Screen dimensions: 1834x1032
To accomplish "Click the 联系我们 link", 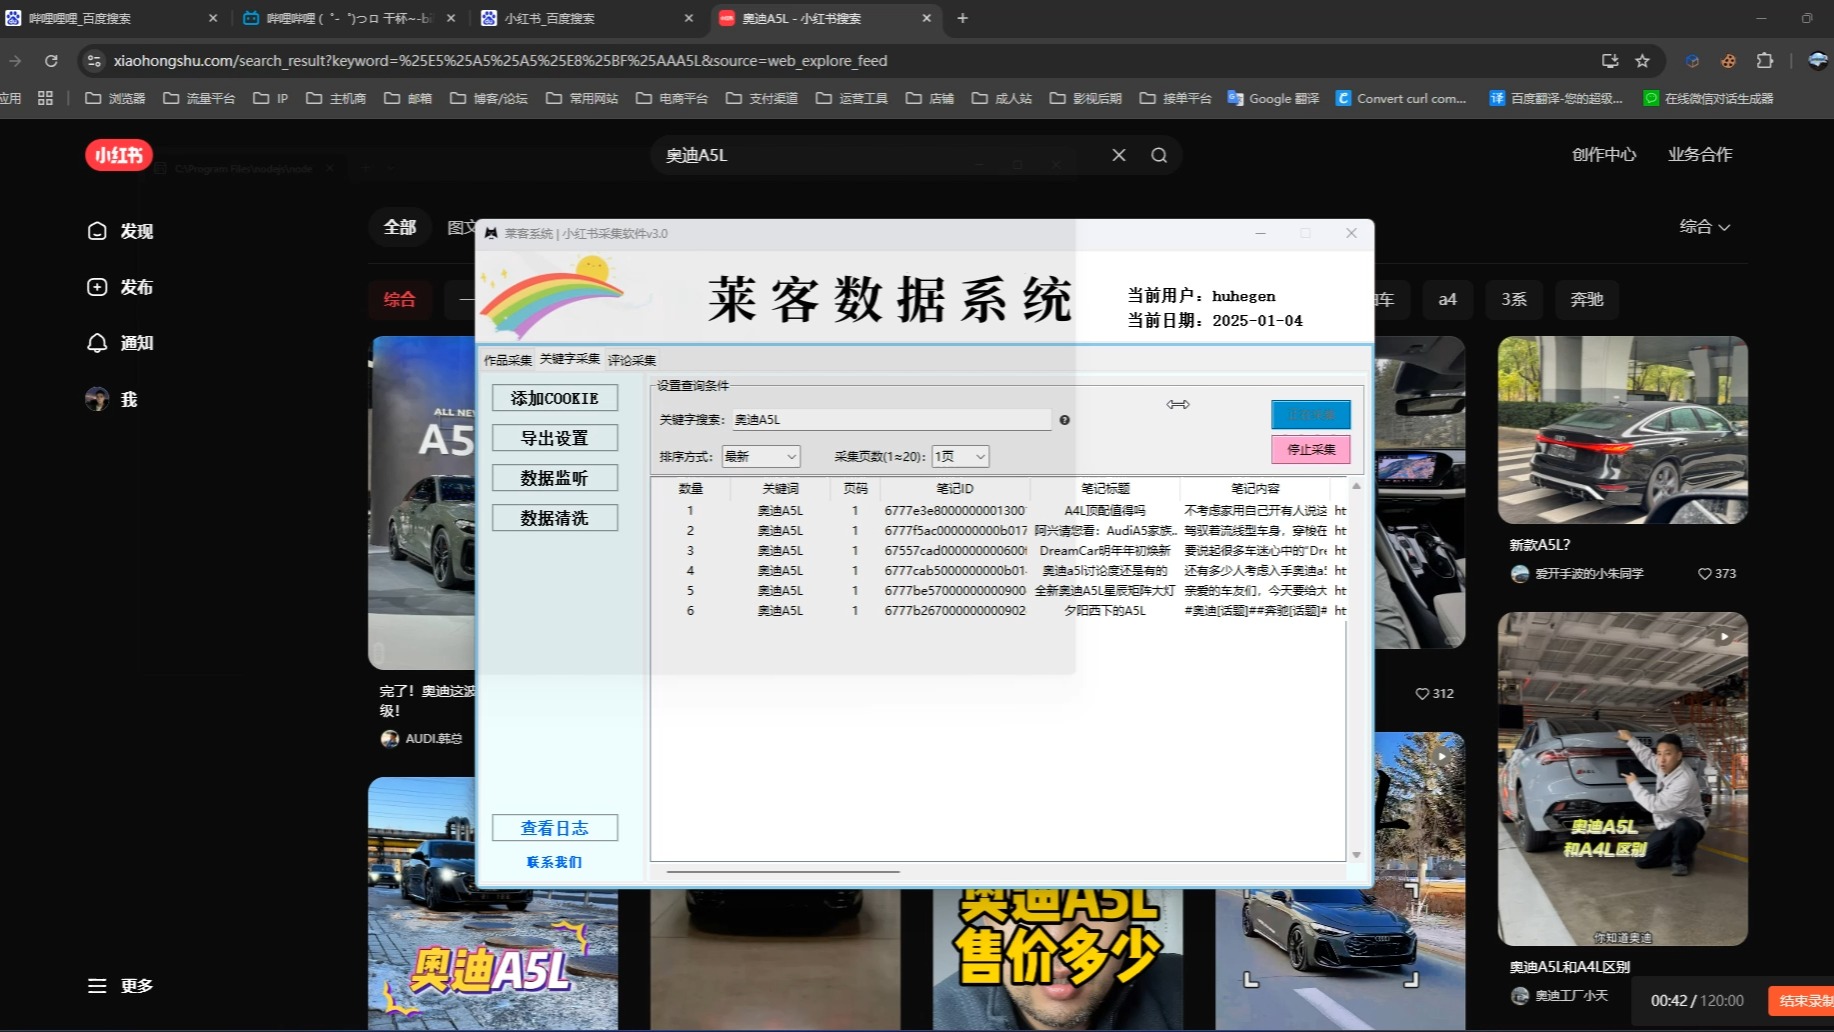I will pyautogui.click(x=554, y=862).
